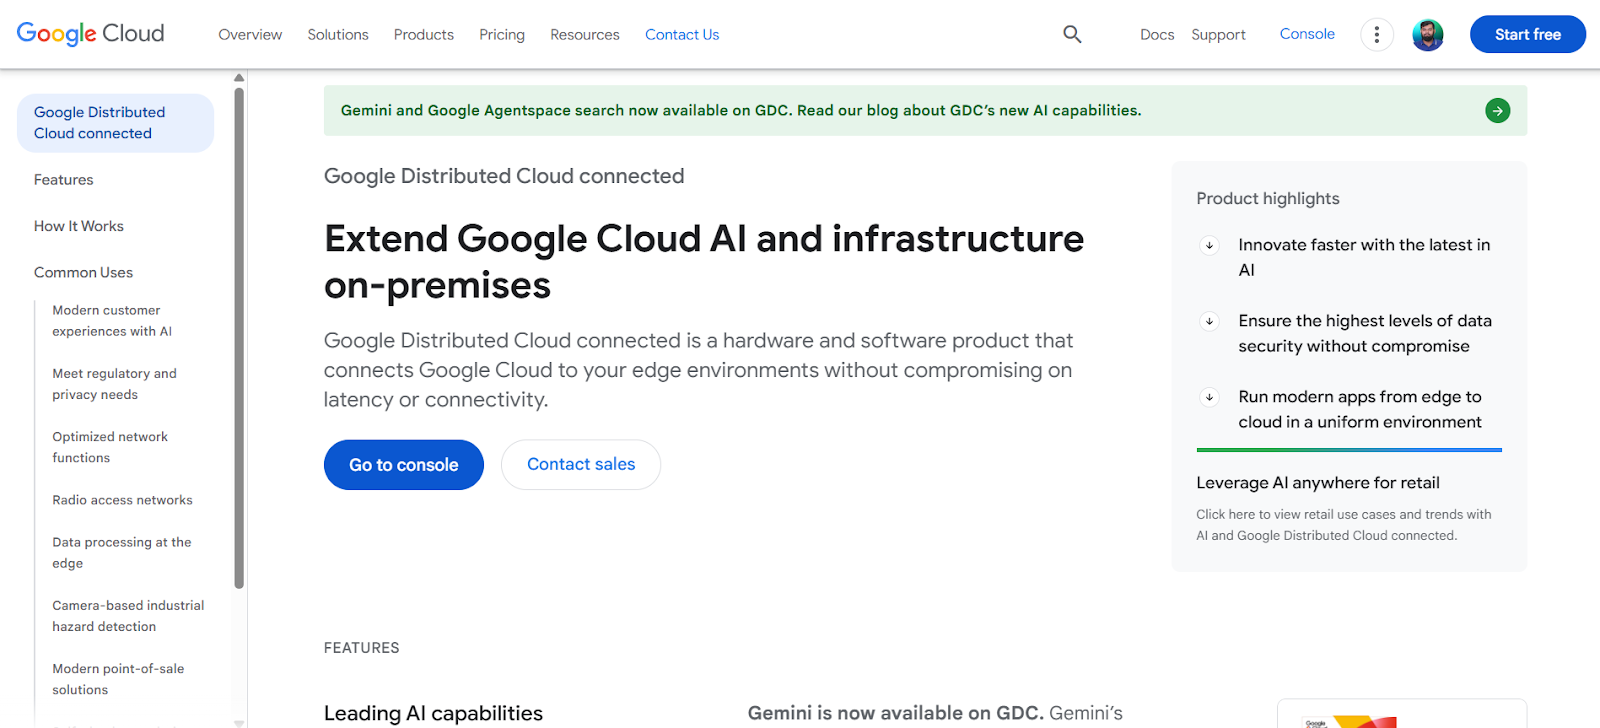Viewport: 1600px width, 728px height.
Task: Click the sidebar vertical scrollbar
Action: point(239,340)
